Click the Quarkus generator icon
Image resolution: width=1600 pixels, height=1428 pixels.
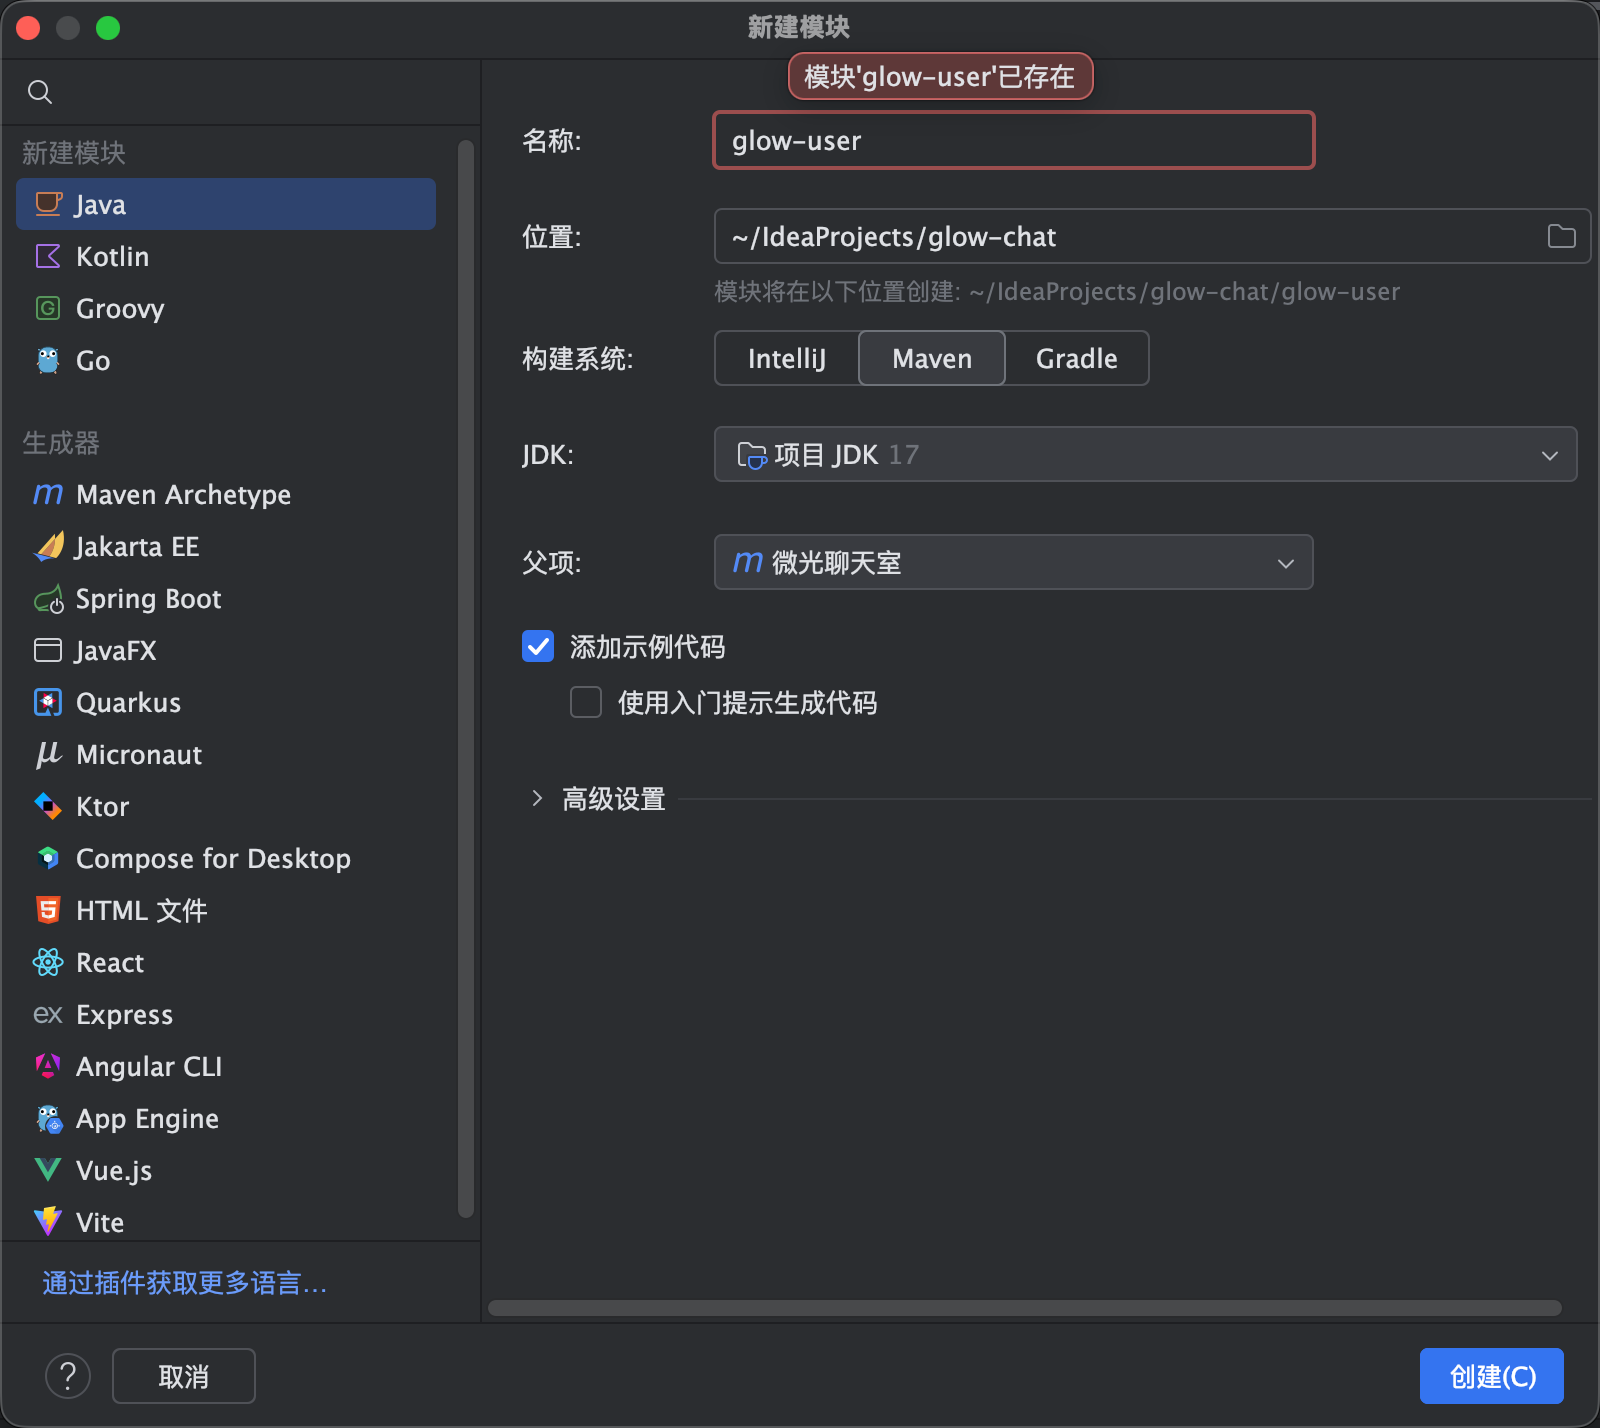pyautogui.click(x=48, y=703)
